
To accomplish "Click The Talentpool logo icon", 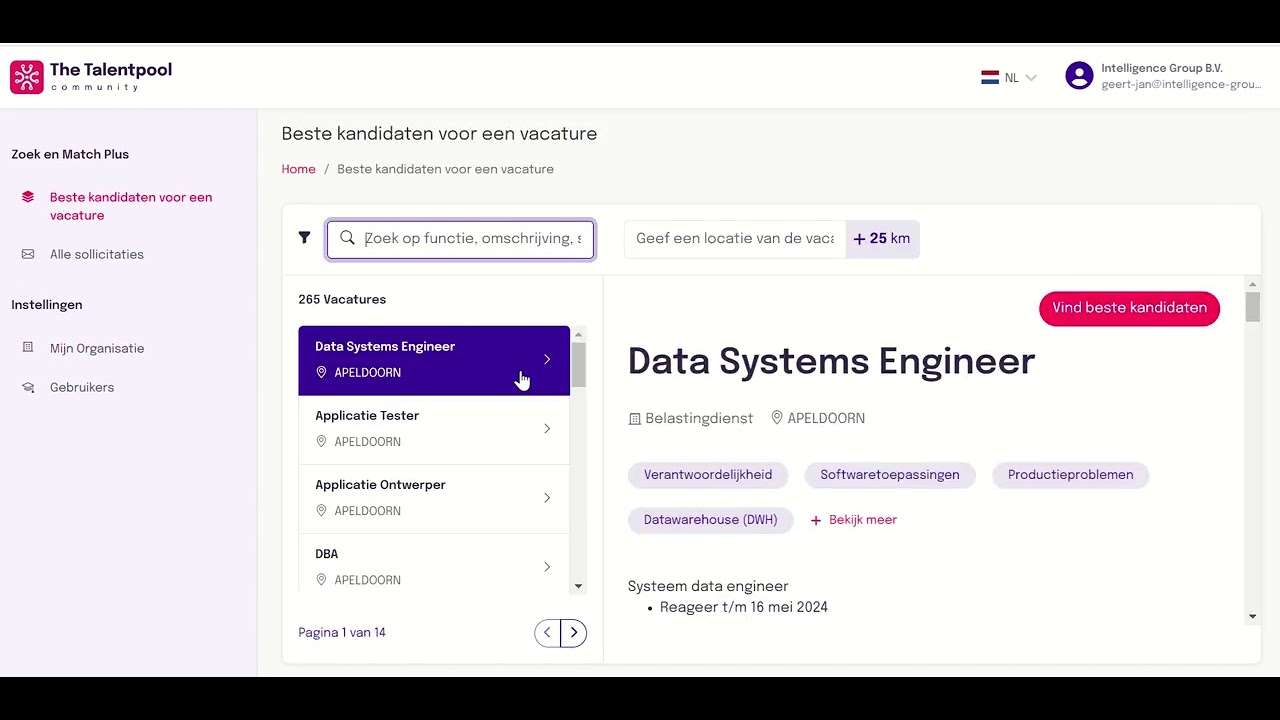I will pos(27,77).
